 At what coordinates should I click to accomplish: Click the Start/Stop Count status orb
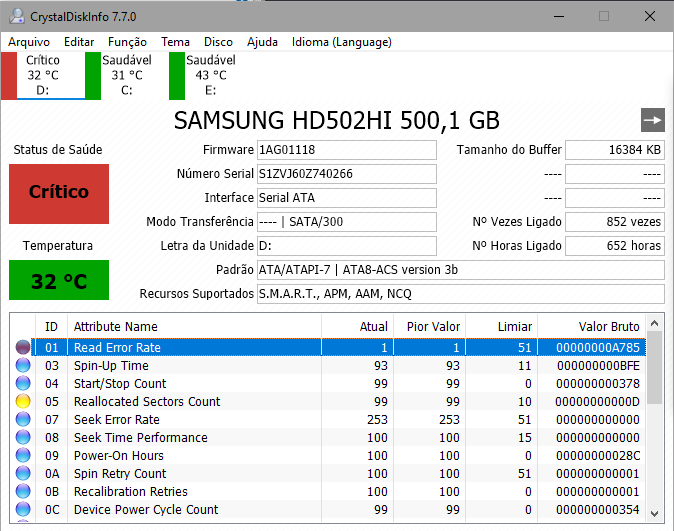pyautogui.click(x=23, y=383)
